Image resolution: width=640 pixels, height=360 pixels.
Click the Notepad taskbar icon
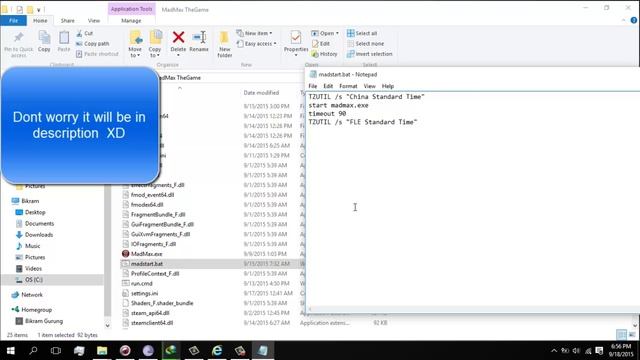[x=263, y=351]
